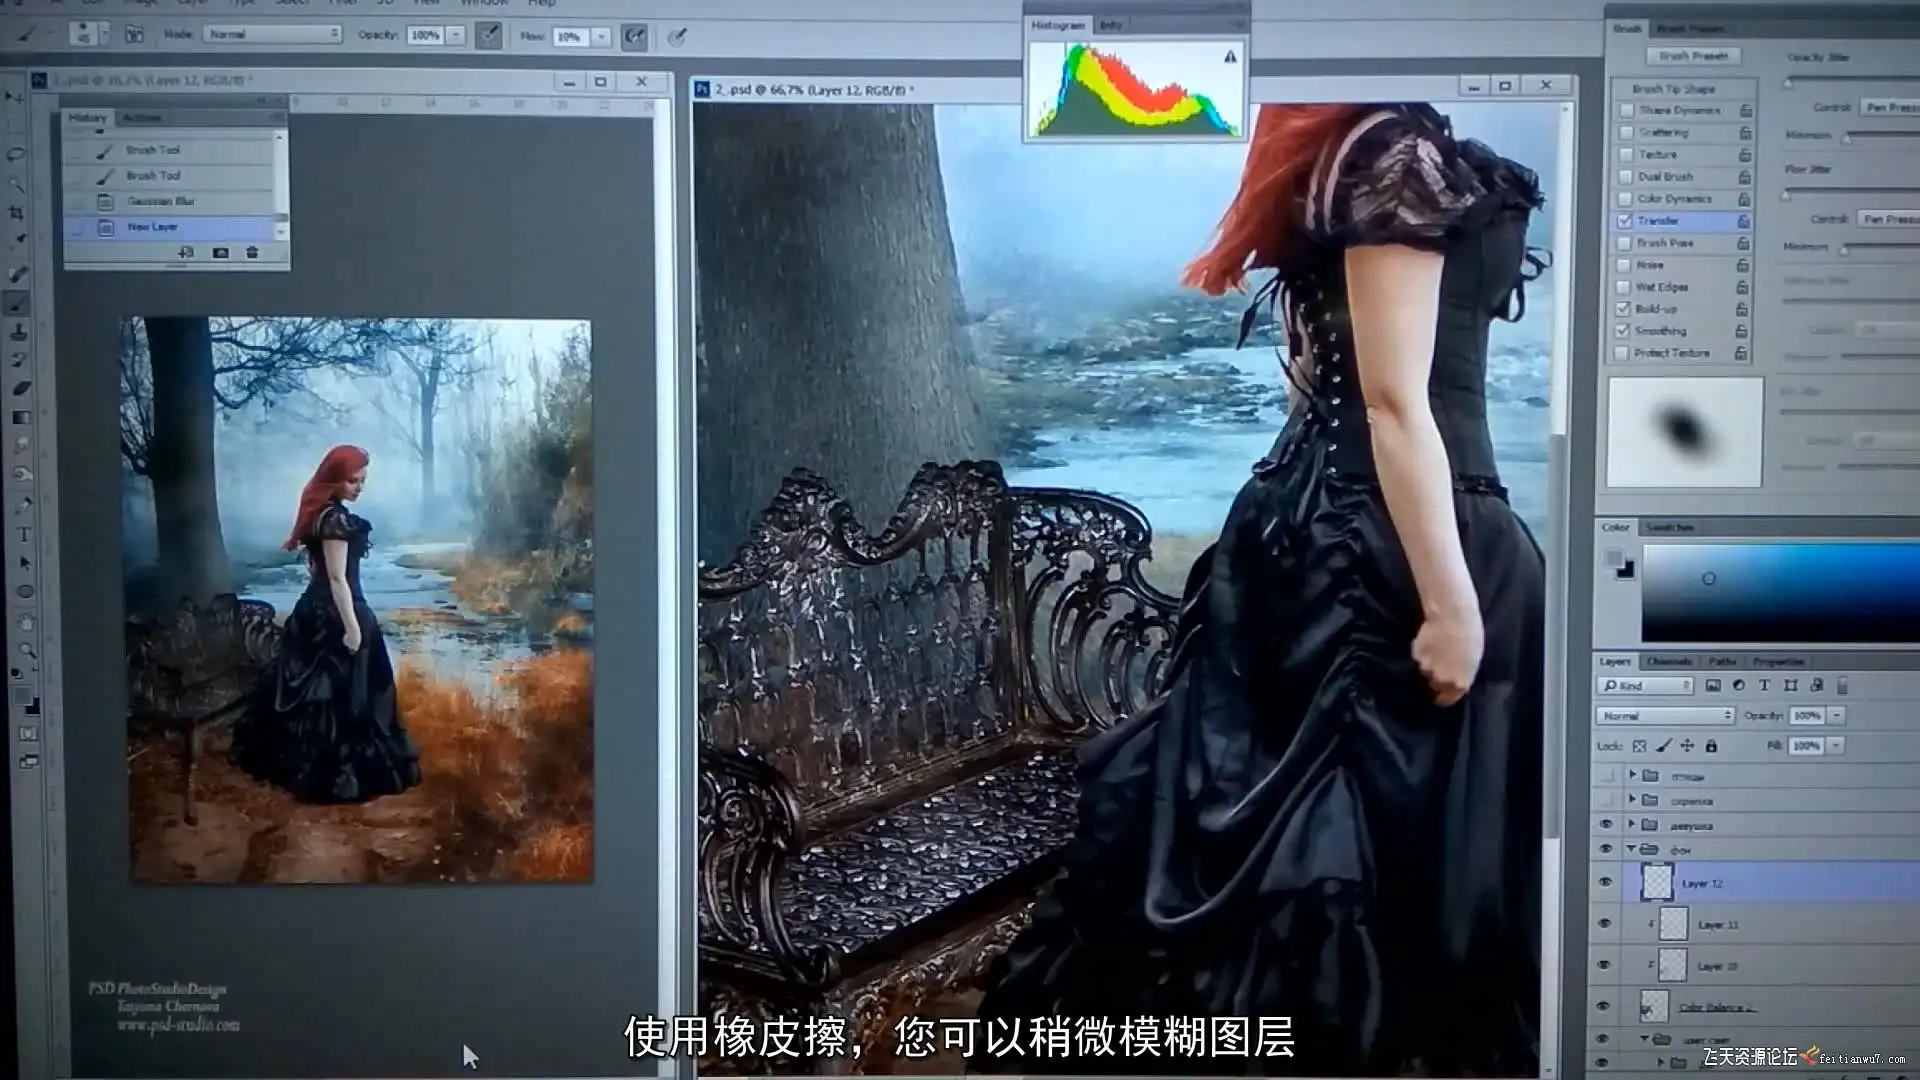Create new snapshot in History panel
Viewport: 1920px width, 1080px height.
(x=221, y=253)
